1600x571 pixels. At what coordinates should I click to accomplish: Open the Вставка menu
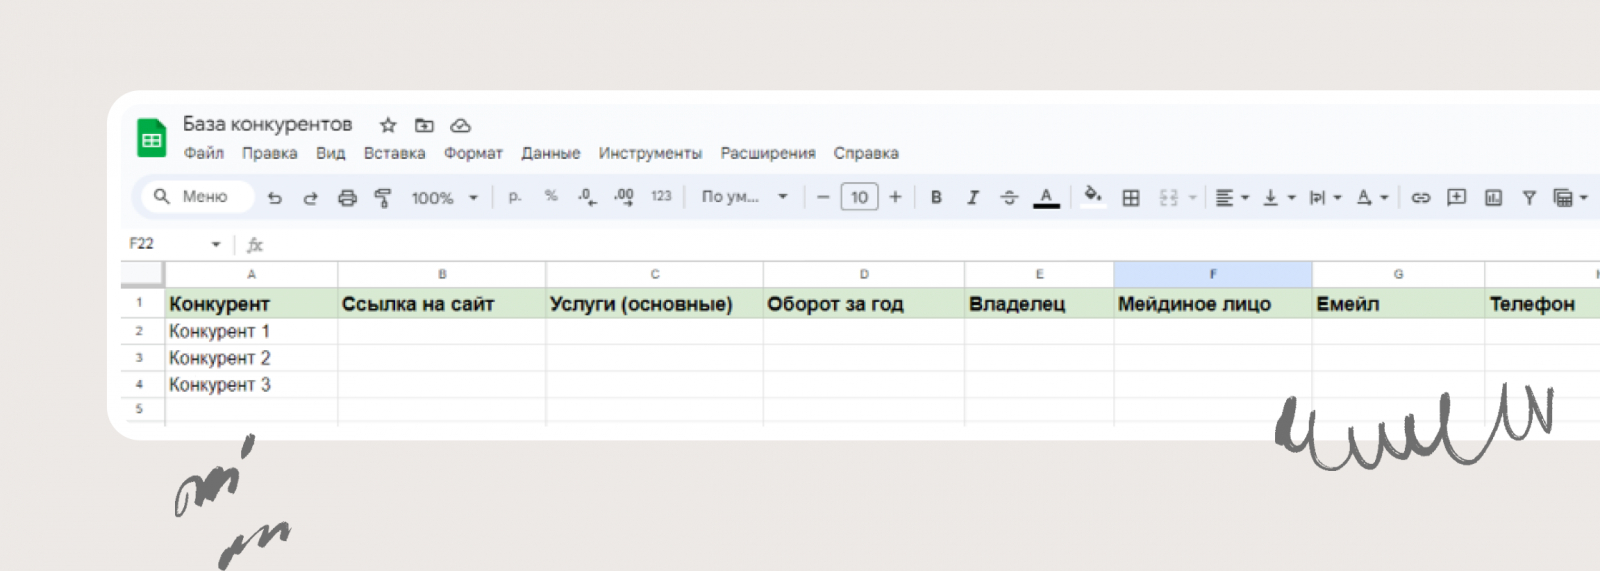[394, 153]
